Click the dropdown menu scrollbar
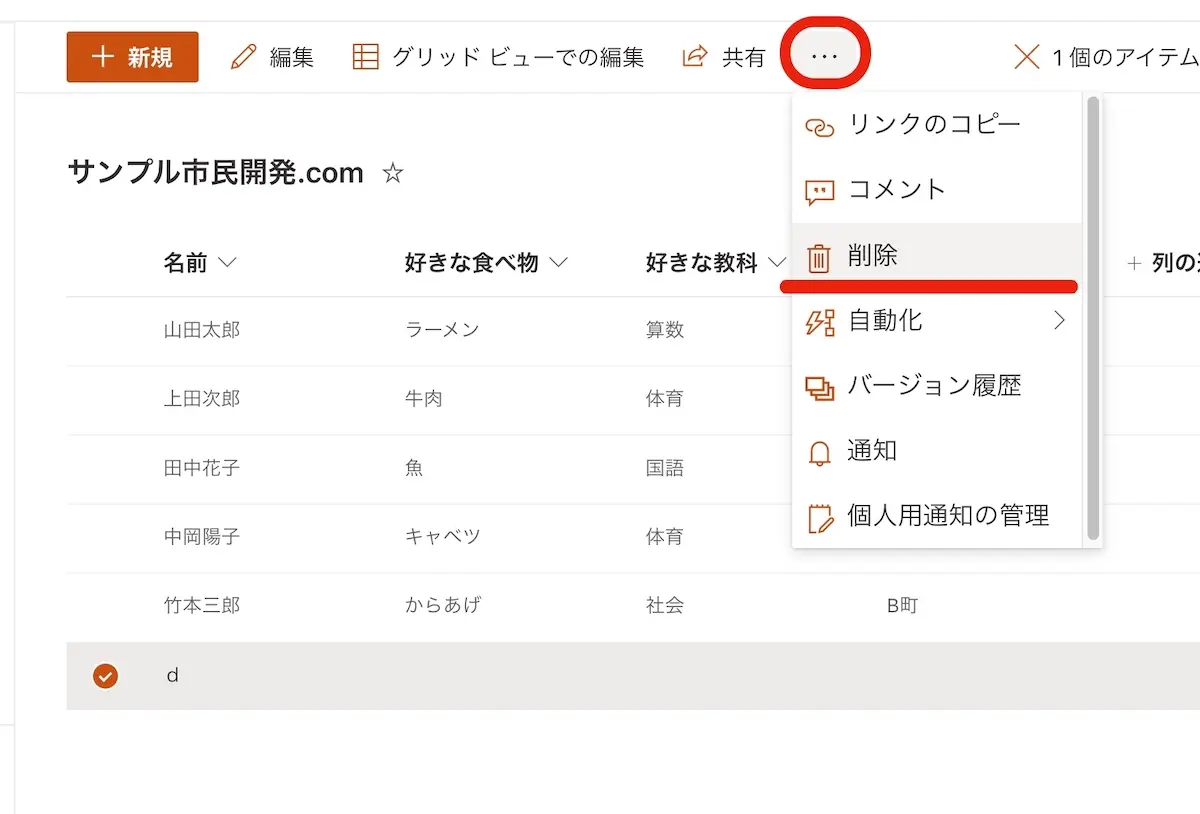The width and height of the screenshot is (1200, 814). tap(1093, 320)
